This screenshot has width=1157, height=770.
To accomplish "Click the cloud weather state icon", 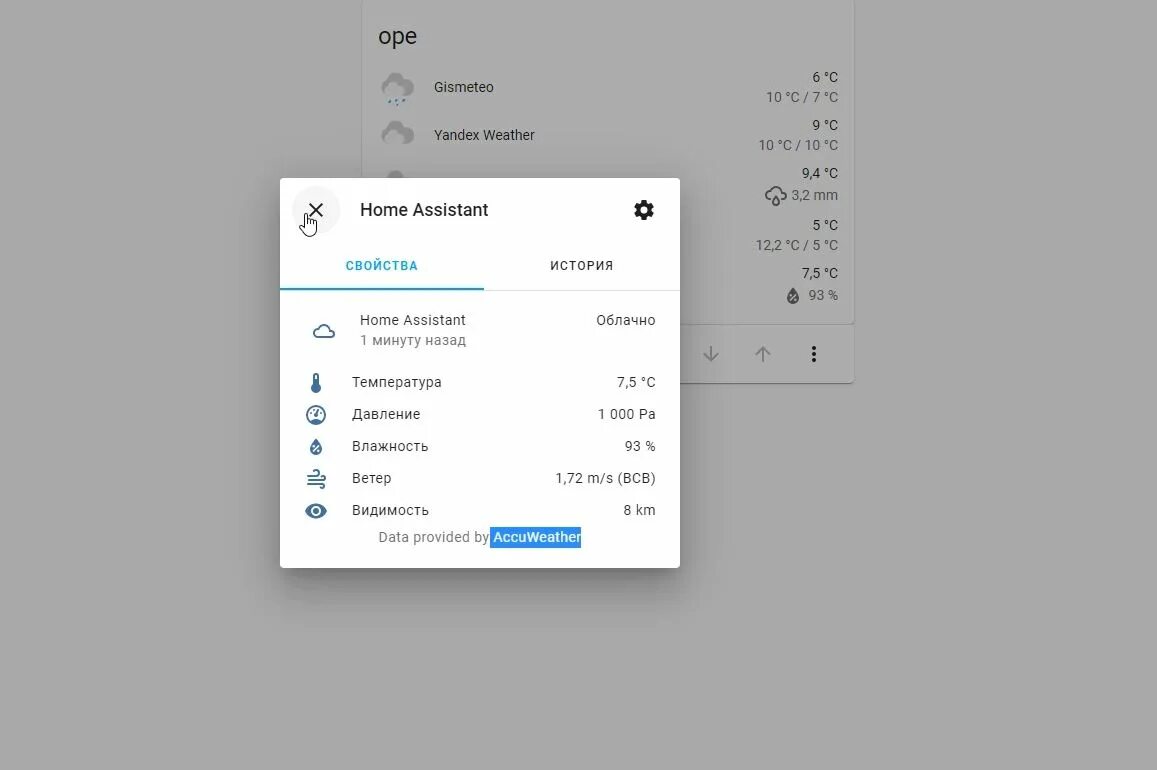I will coord(323,331).
